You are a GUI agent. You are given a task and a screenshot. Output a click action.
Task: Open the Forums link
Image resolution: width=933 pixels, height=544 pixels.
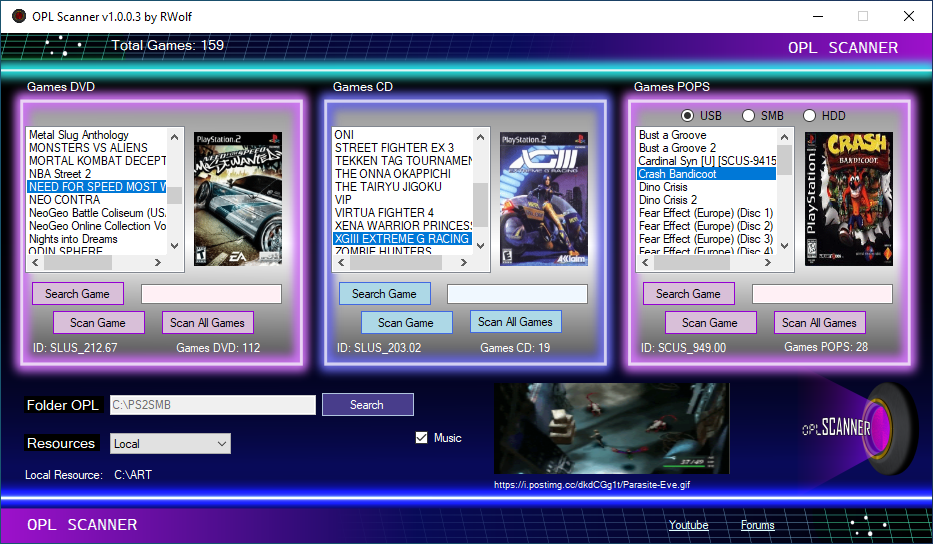coord(757,525)
